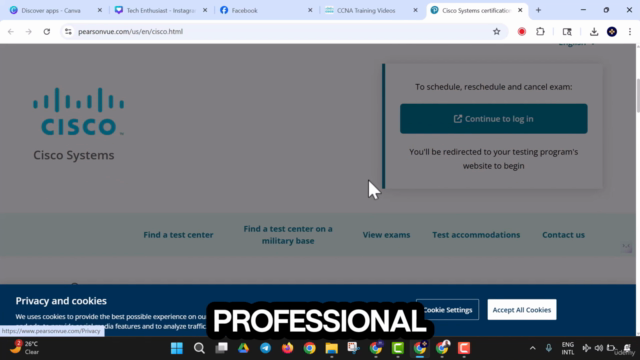The image size is (640, 360).
Task: Close the Facebook tab
Action: [x=310, y=10]
